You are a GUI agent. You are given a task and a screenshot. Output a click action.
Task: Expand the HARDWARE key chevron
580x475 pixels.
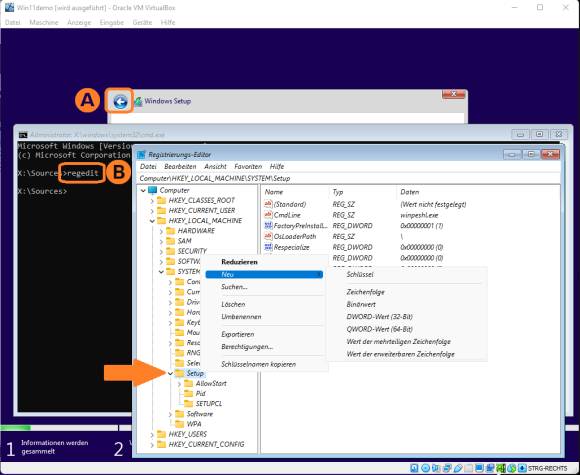161,231
